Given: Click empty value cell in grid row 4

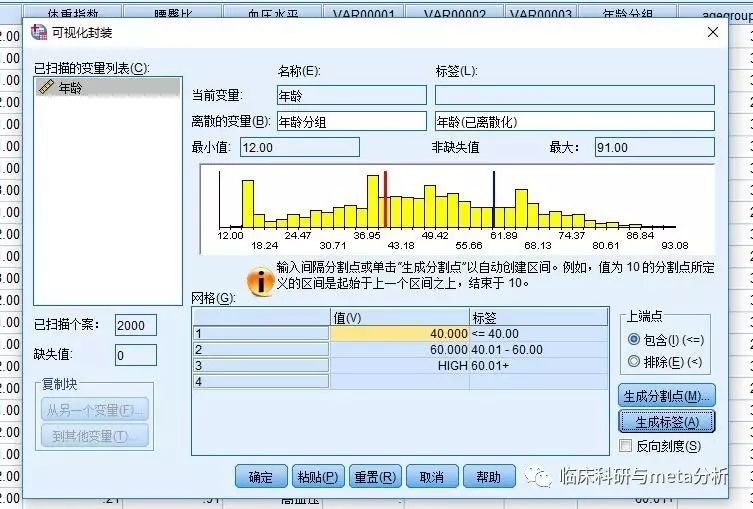Looking at the screenshot, I should pyautogui.click(x=400, y=381).
